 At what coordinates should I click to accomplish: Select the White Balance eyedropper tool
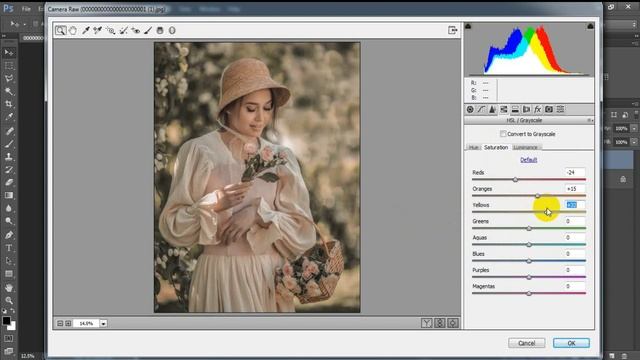86,30
